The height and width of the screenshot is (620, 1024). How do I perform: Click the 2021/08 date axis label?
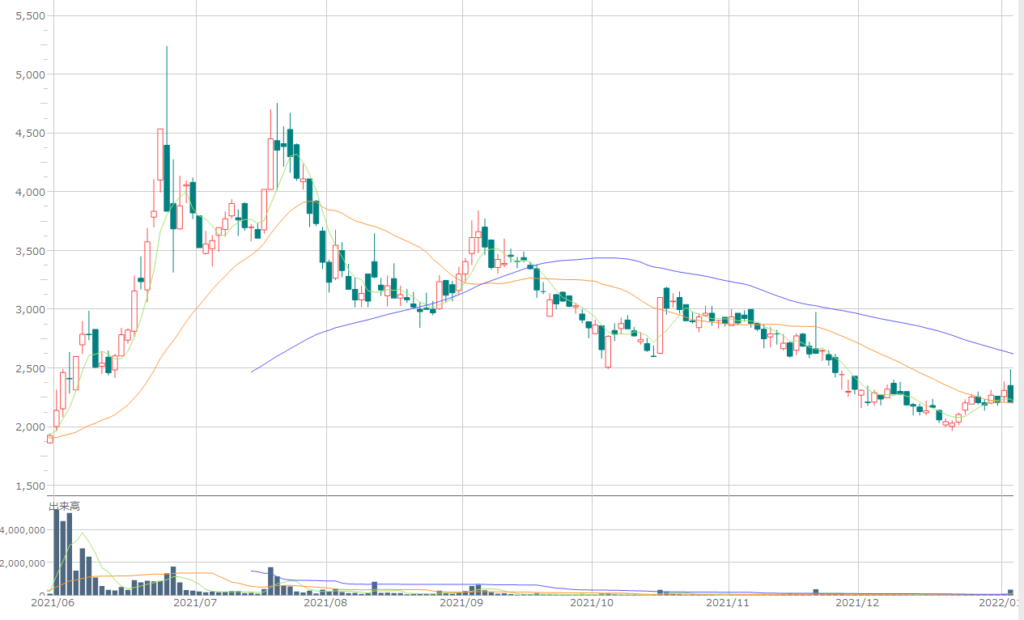pyautogui.click(x=325, y=602)
